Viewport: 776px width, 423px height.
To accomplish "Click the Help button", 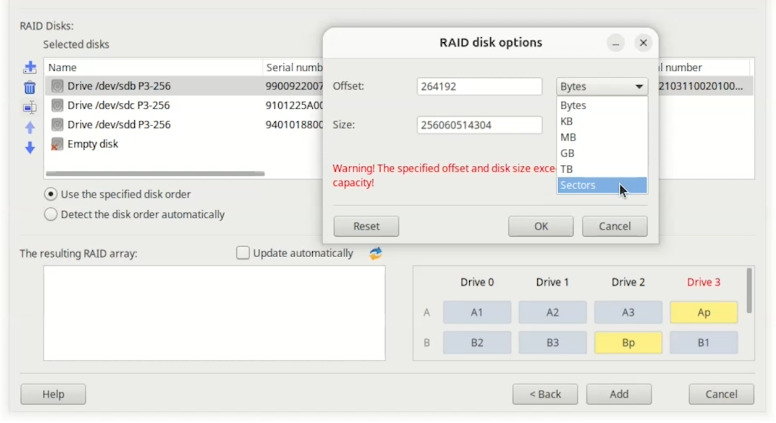I will coord(53,394).
